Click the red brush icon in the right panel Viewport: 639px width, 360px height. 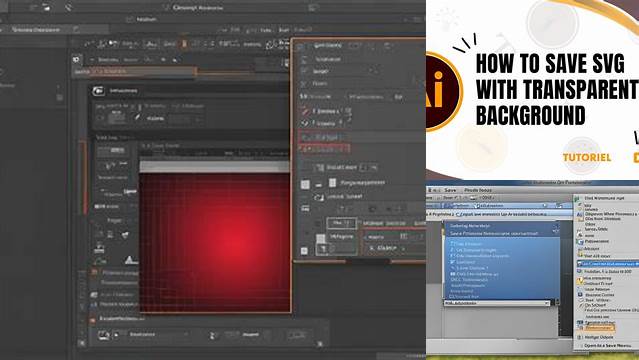pyautogui.click(x=304, y=111)
